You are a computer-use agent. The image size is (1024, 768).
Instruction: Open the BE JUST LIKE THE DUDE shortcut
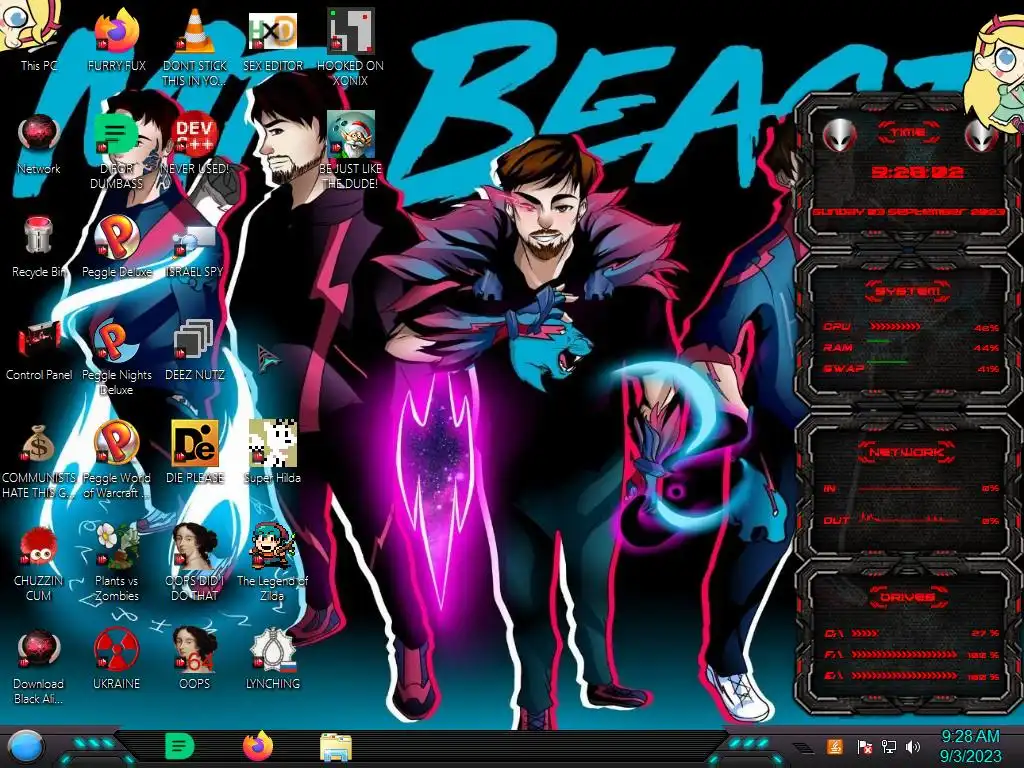tap(350, 150)
